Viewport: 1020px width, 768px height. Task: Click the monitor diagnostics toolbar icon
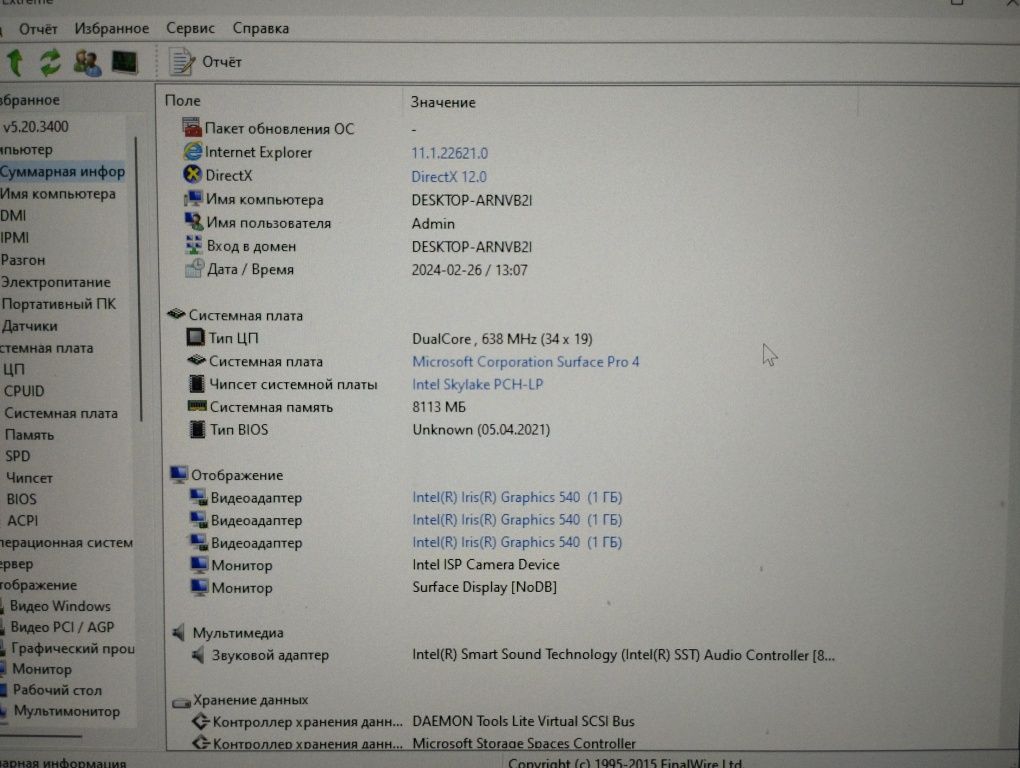click(124, 62)
